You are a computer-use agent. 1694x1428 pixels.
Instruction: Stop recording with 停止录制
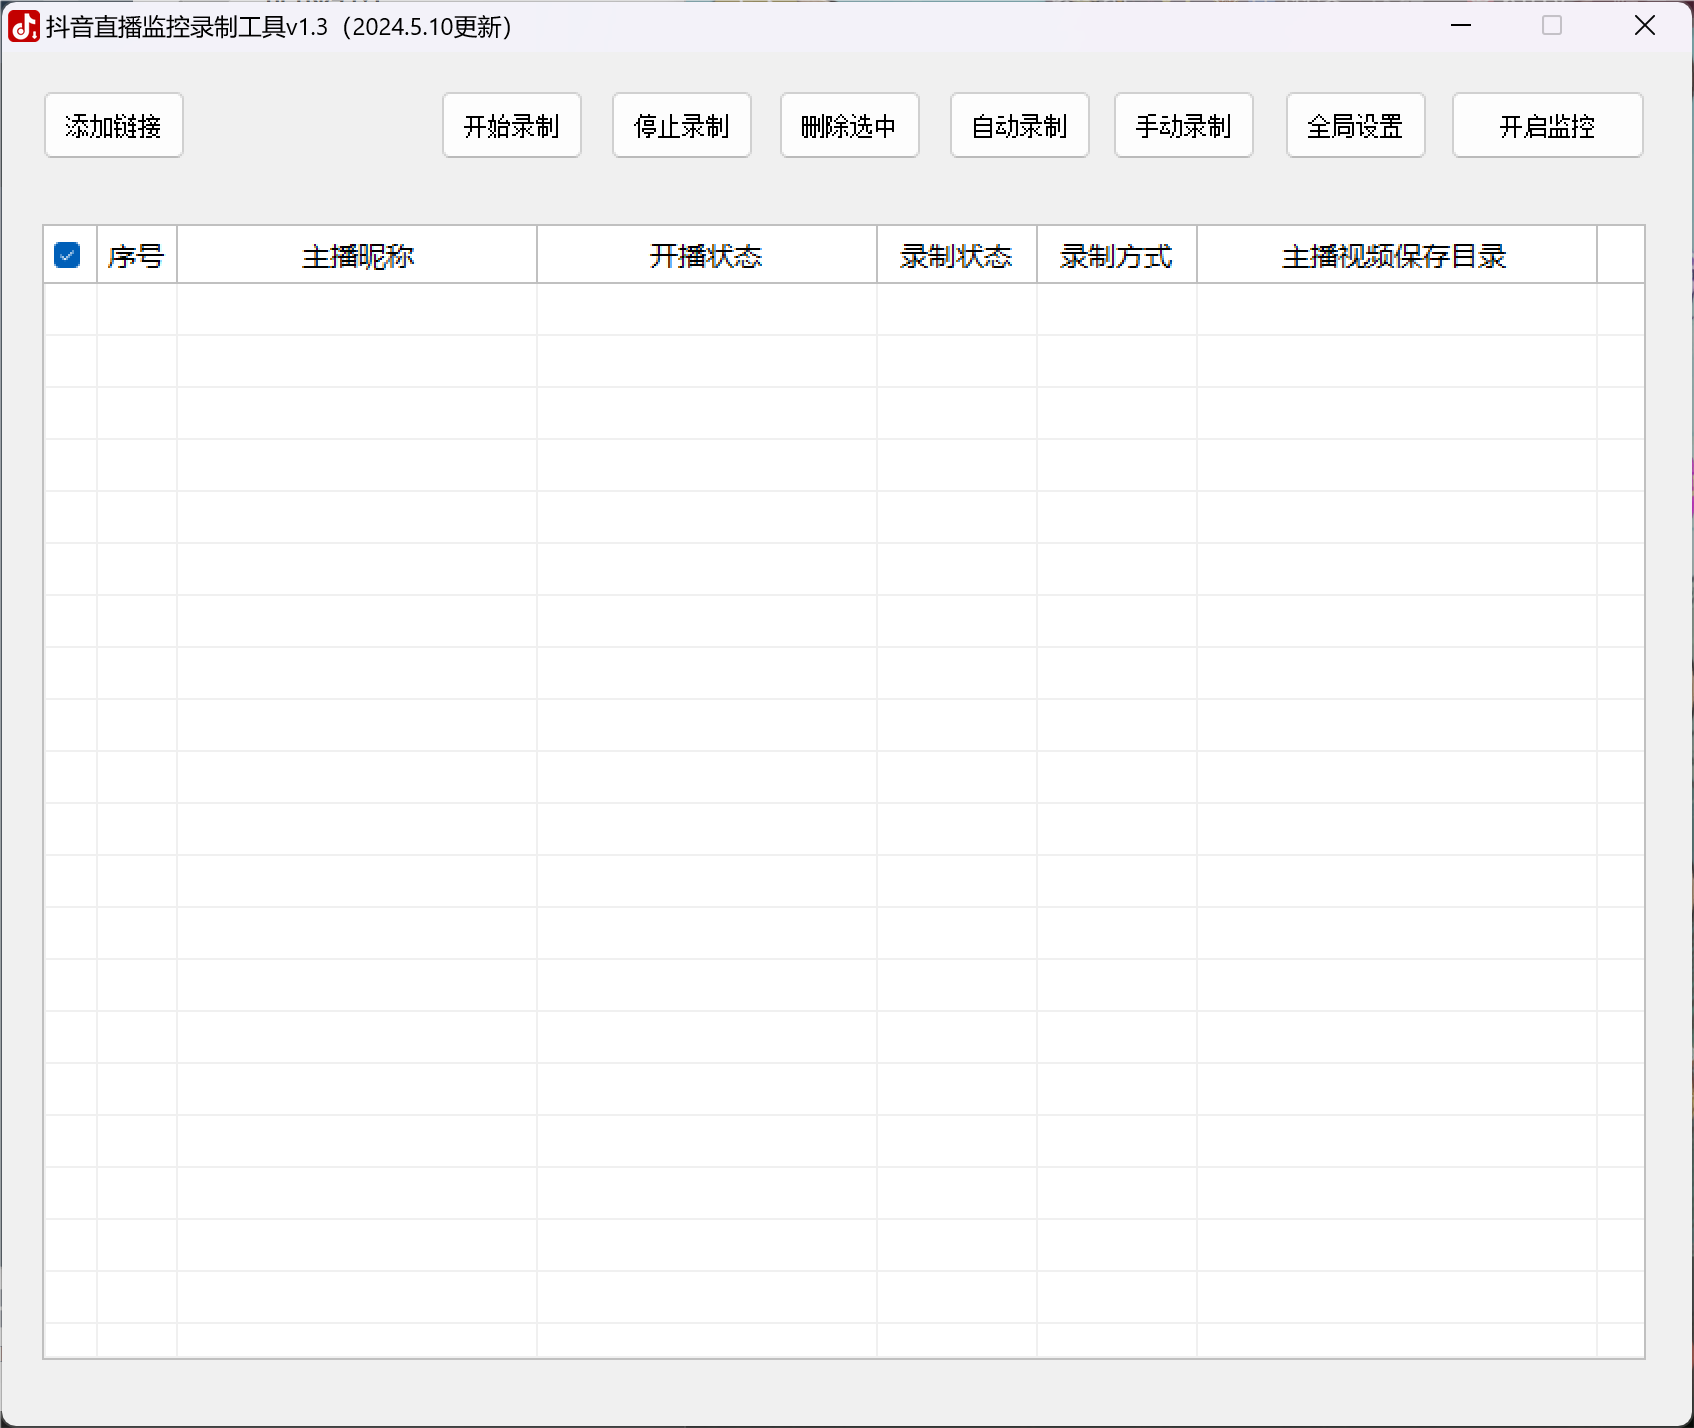tap(681, 126)
